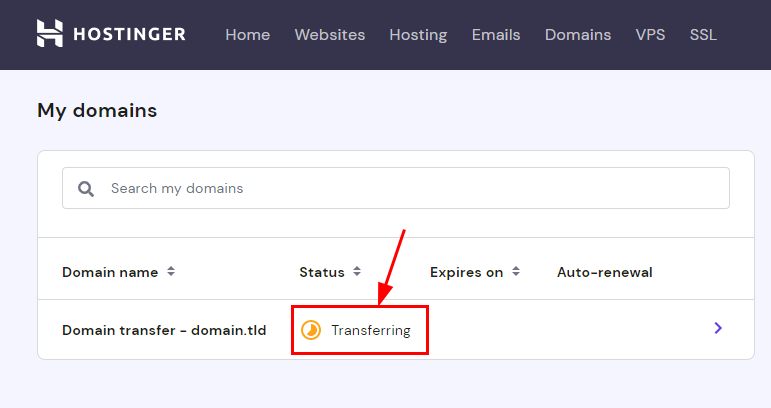Open the Domain transfer - domain.tld entry
This screenshot has height=408, width=771.
pos(164,330)
